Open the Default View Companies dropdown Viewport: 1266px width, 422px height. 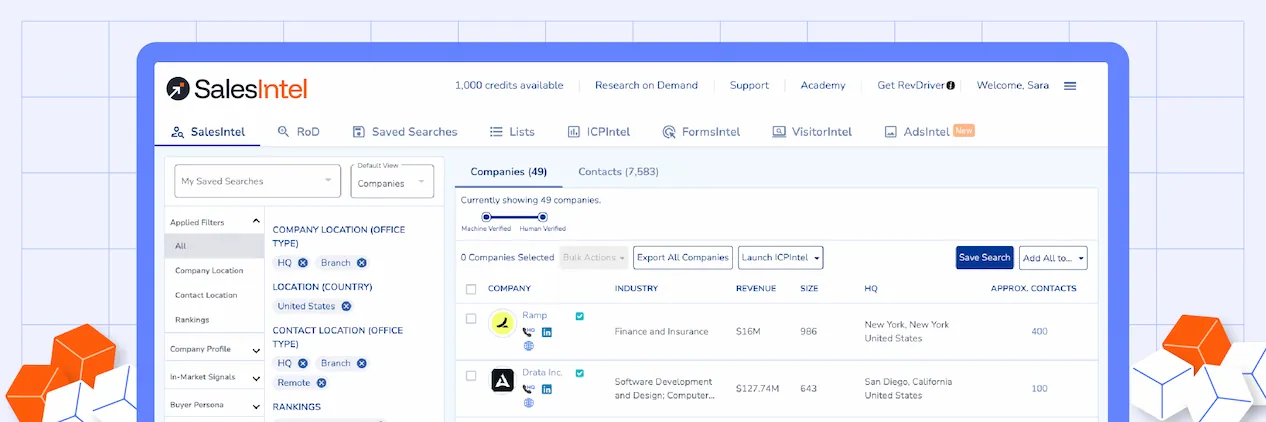point(392,181)
